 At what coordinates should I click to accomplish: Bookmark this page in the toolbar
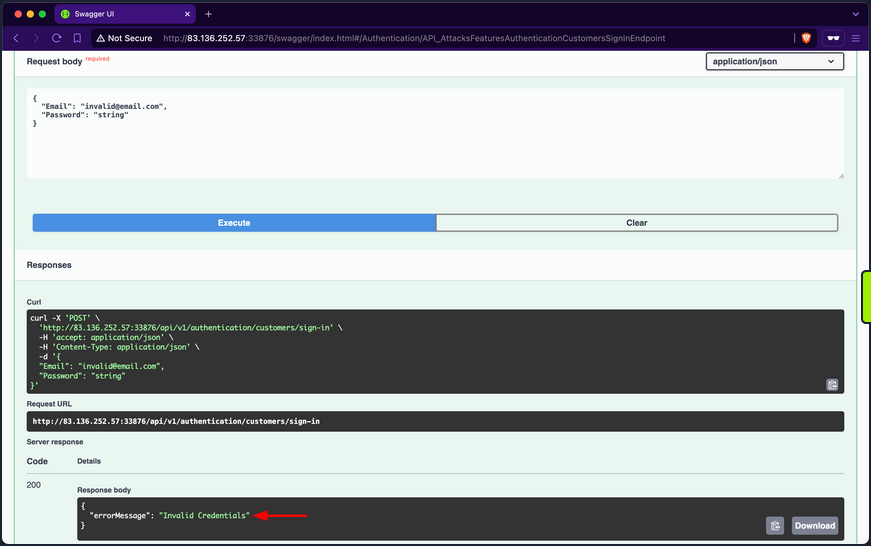[x=78, y=38]
